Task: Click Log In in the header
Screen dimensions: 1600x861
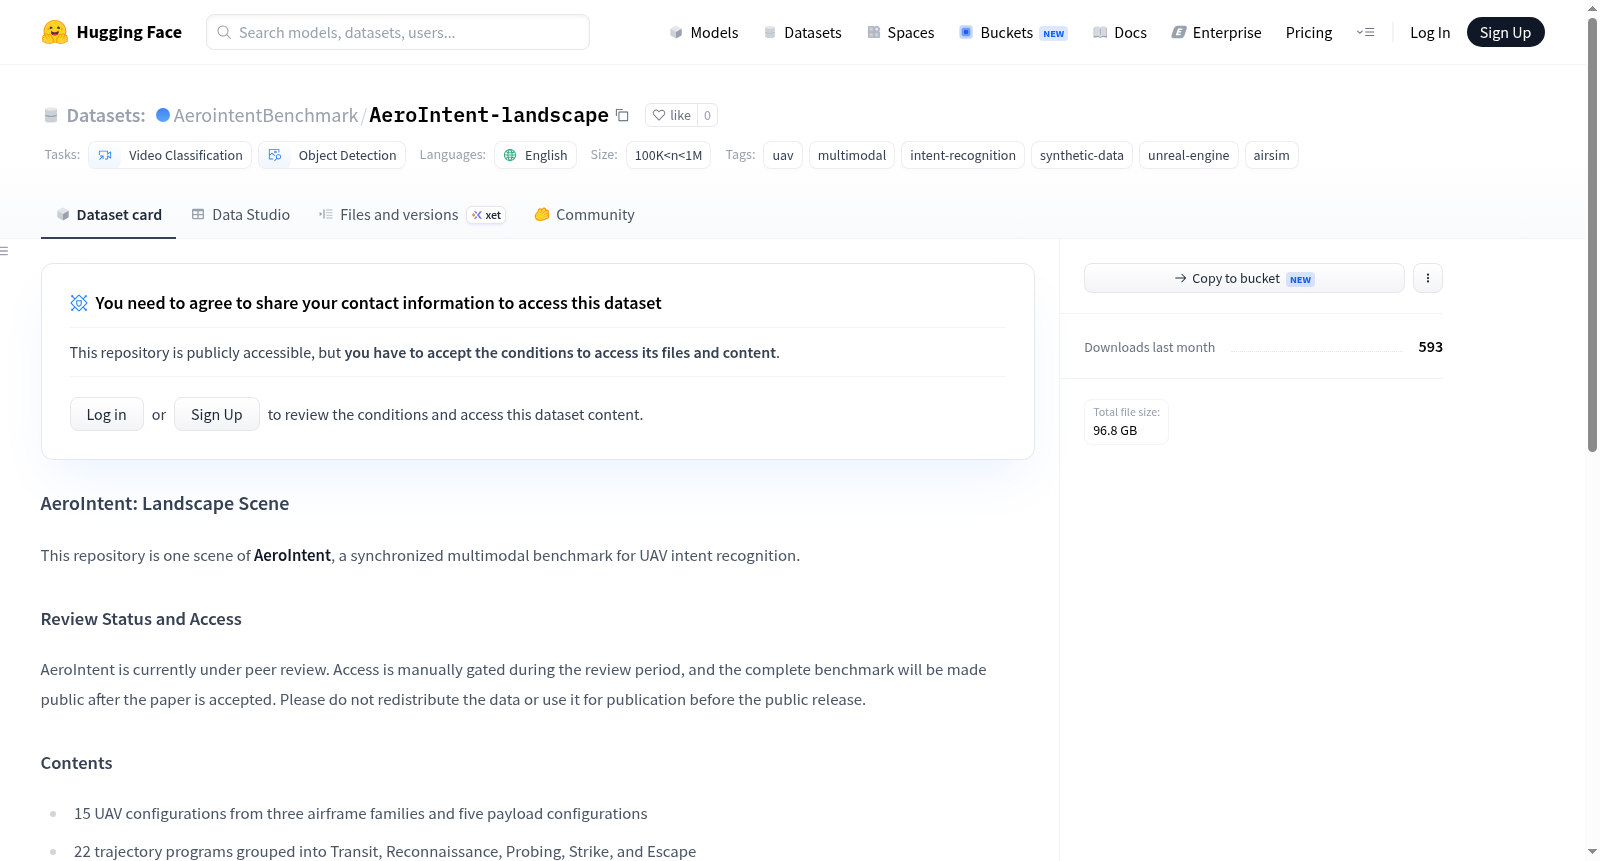Action: point(1430,33)
